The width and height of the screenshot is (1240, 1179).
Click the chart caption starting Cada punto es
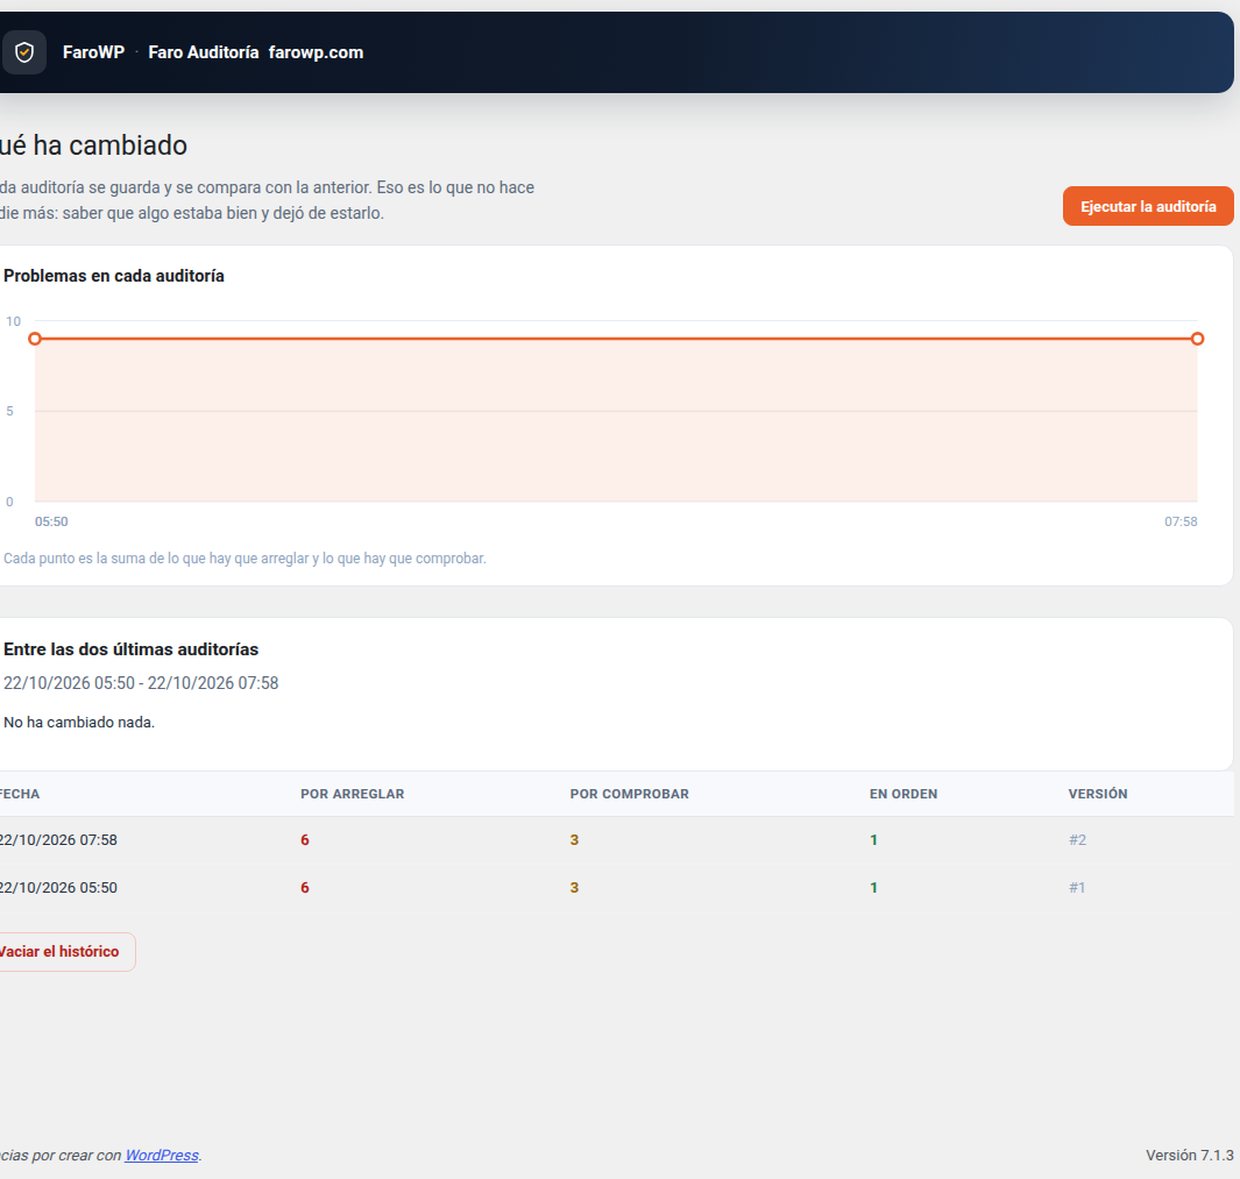245,558
